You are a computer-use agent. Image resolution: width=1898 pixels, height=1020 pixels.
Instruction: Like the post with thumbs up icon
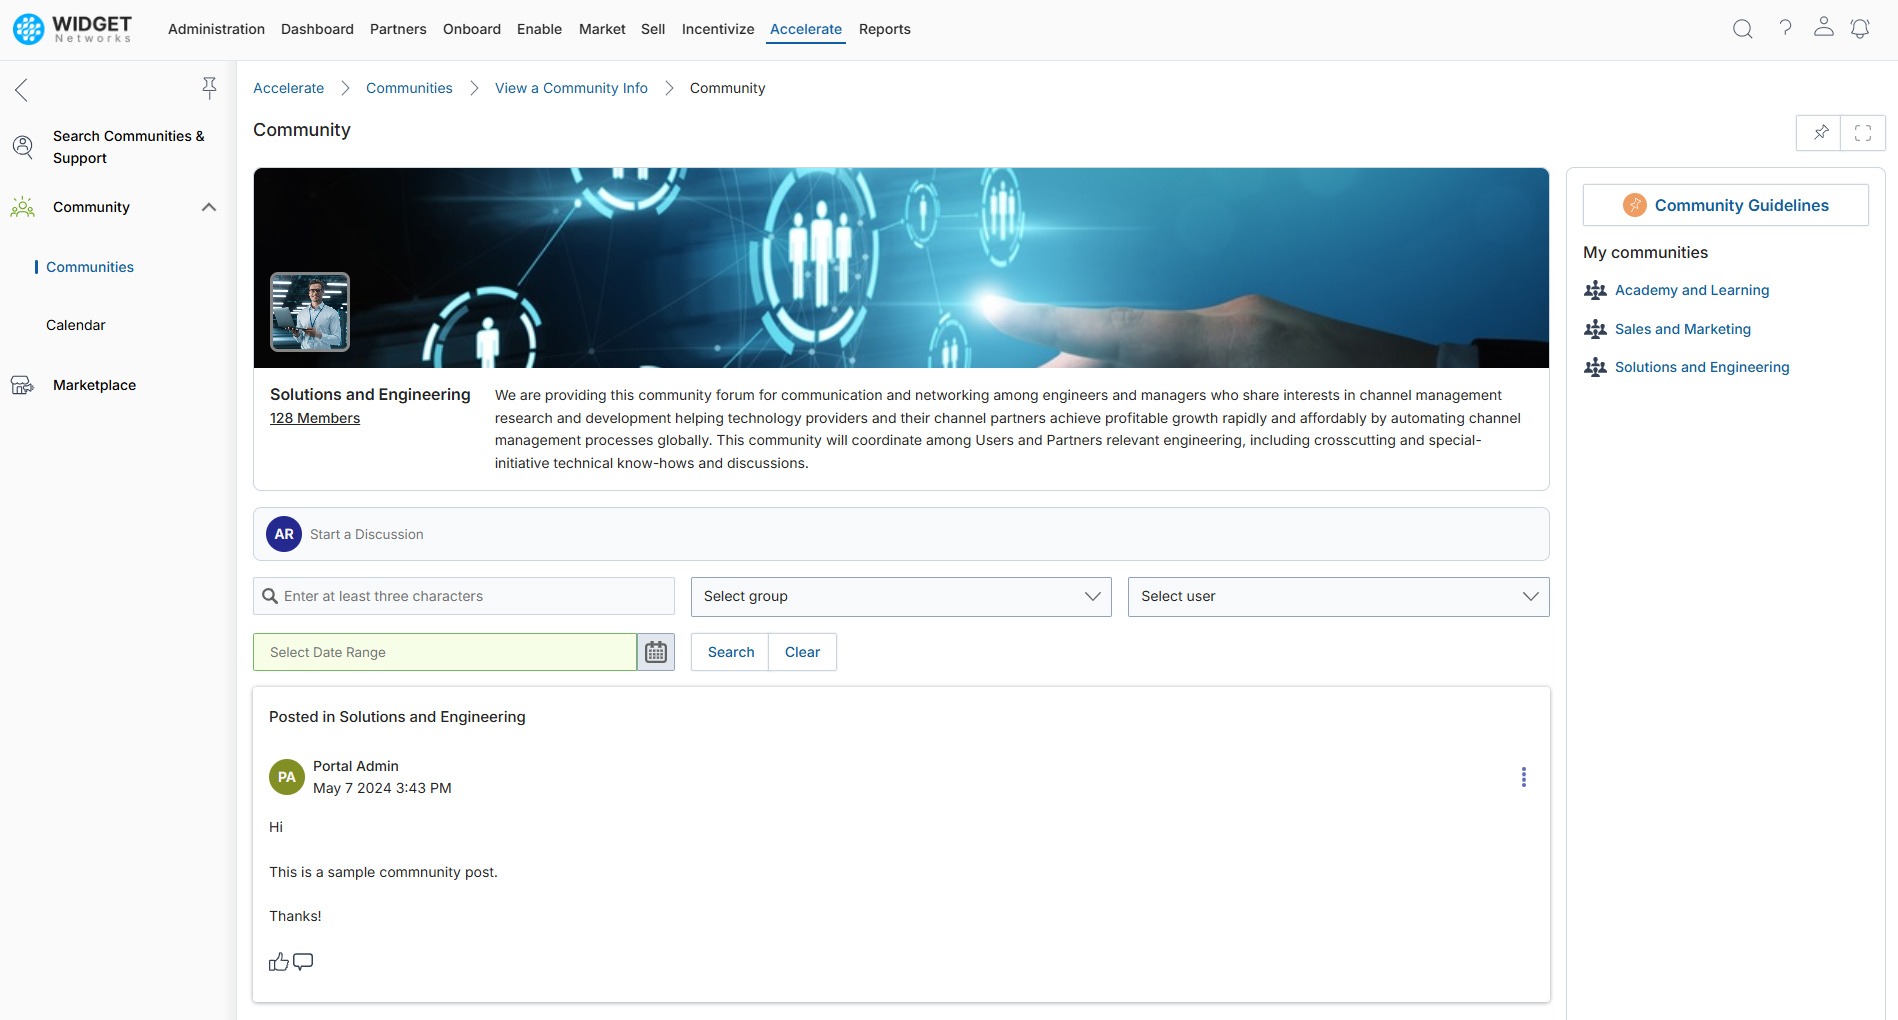pyautogui.click(x=278, y=962)
